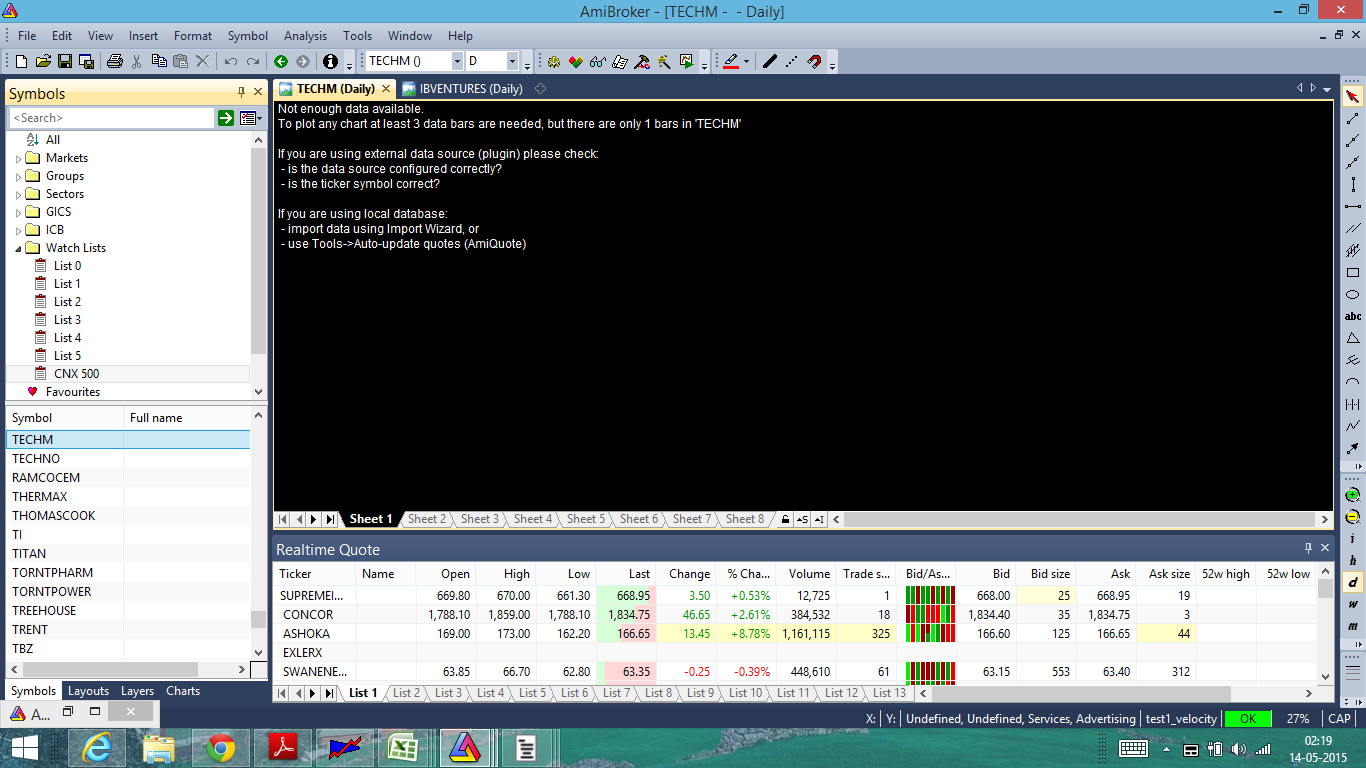Copy using the toolbar copy icon
This screenshot has width=1366, height=768.
coord(159,61)
